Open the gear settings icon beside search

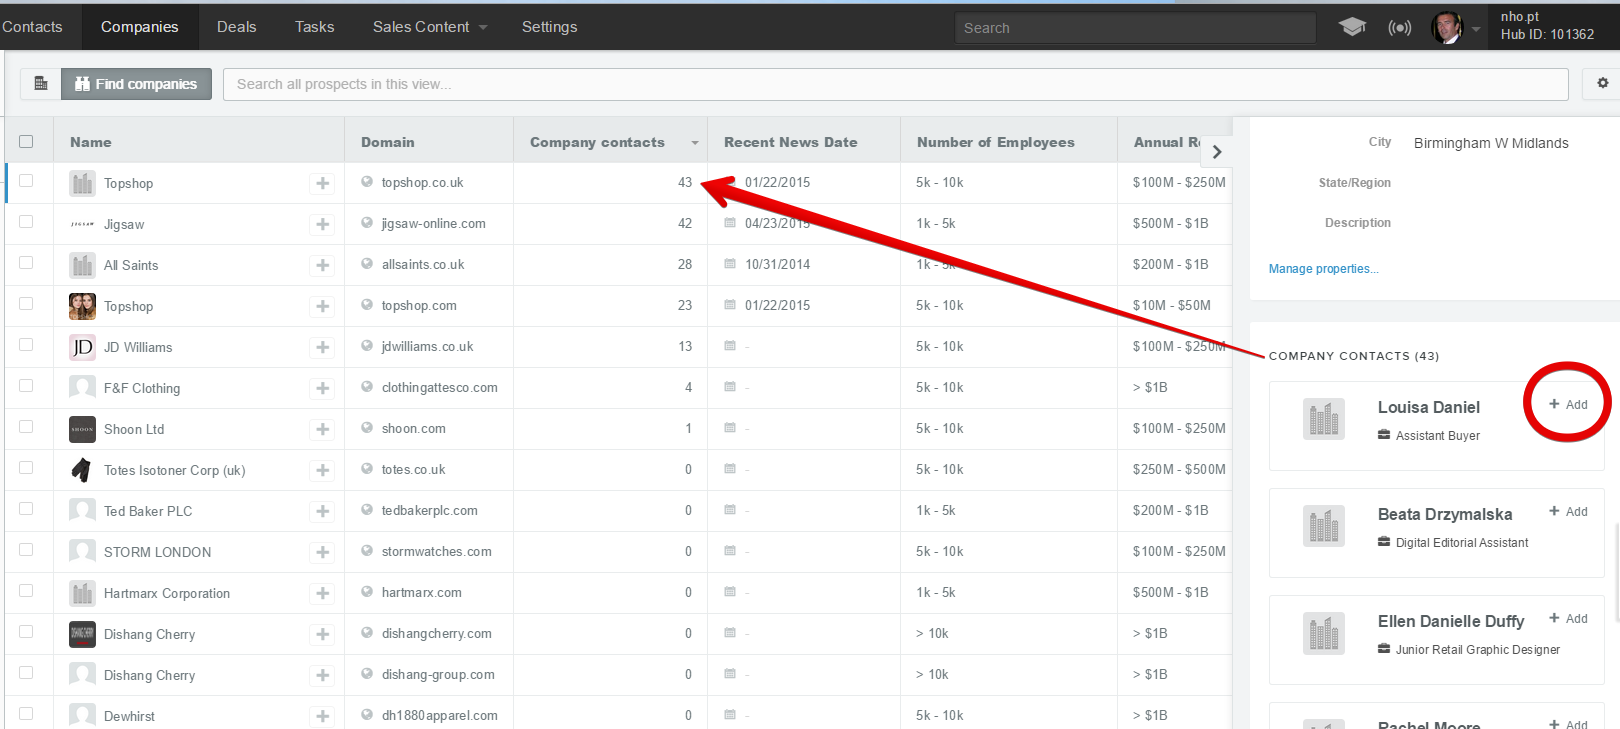tap(1602, 84)
